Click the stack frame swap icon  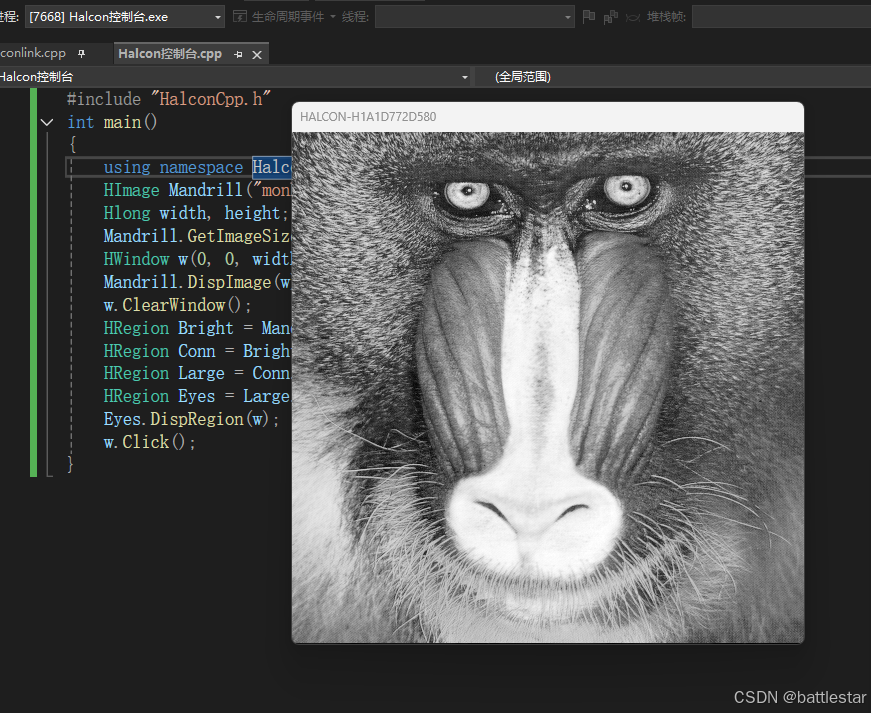pos(633,18)
